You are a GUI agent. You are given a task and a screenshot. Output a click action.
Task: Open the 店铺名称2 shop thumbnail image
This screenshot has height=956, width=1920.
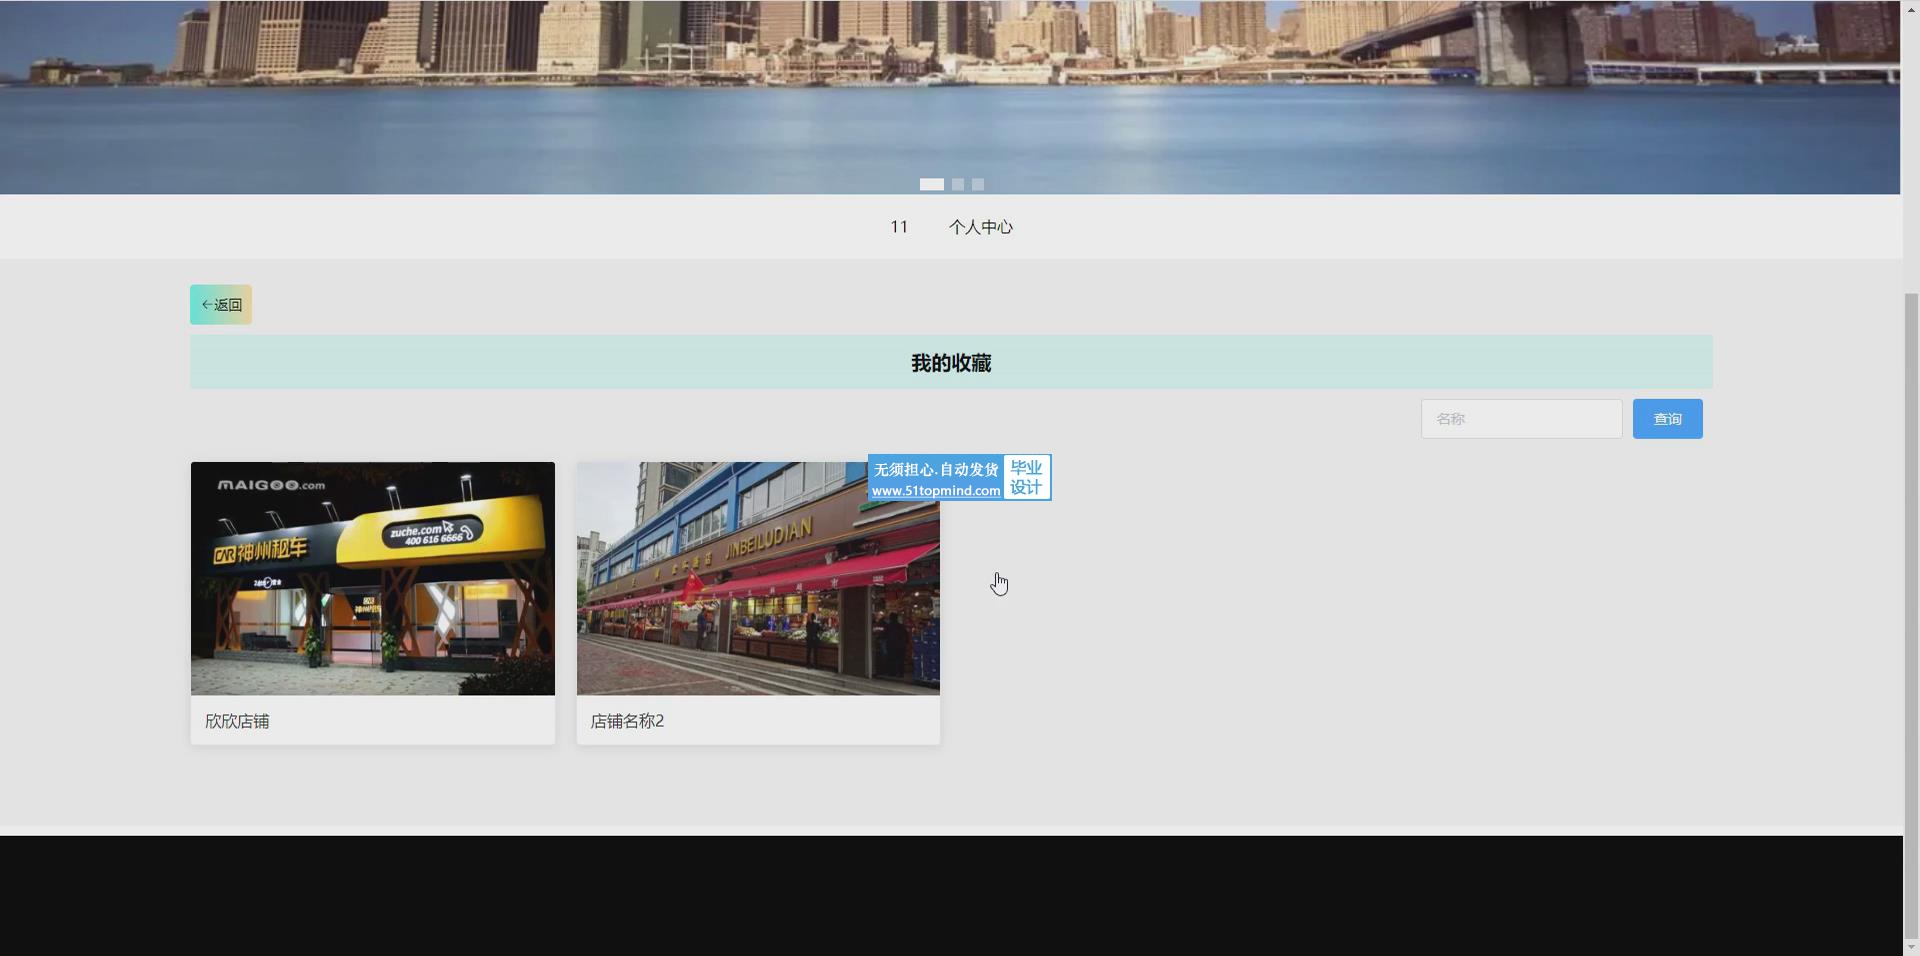[x=758, y=578]
